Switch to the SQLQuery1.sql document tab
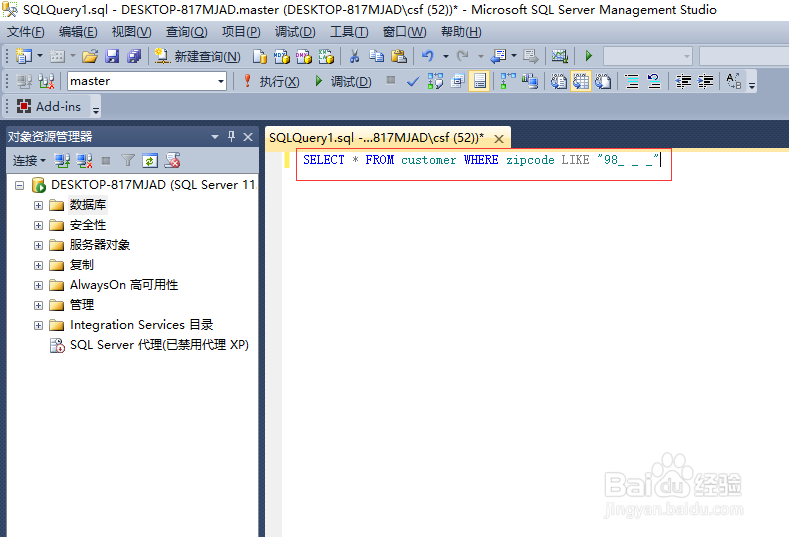The height and width of the screenshot is (537, 789). [x=376, y=138]
